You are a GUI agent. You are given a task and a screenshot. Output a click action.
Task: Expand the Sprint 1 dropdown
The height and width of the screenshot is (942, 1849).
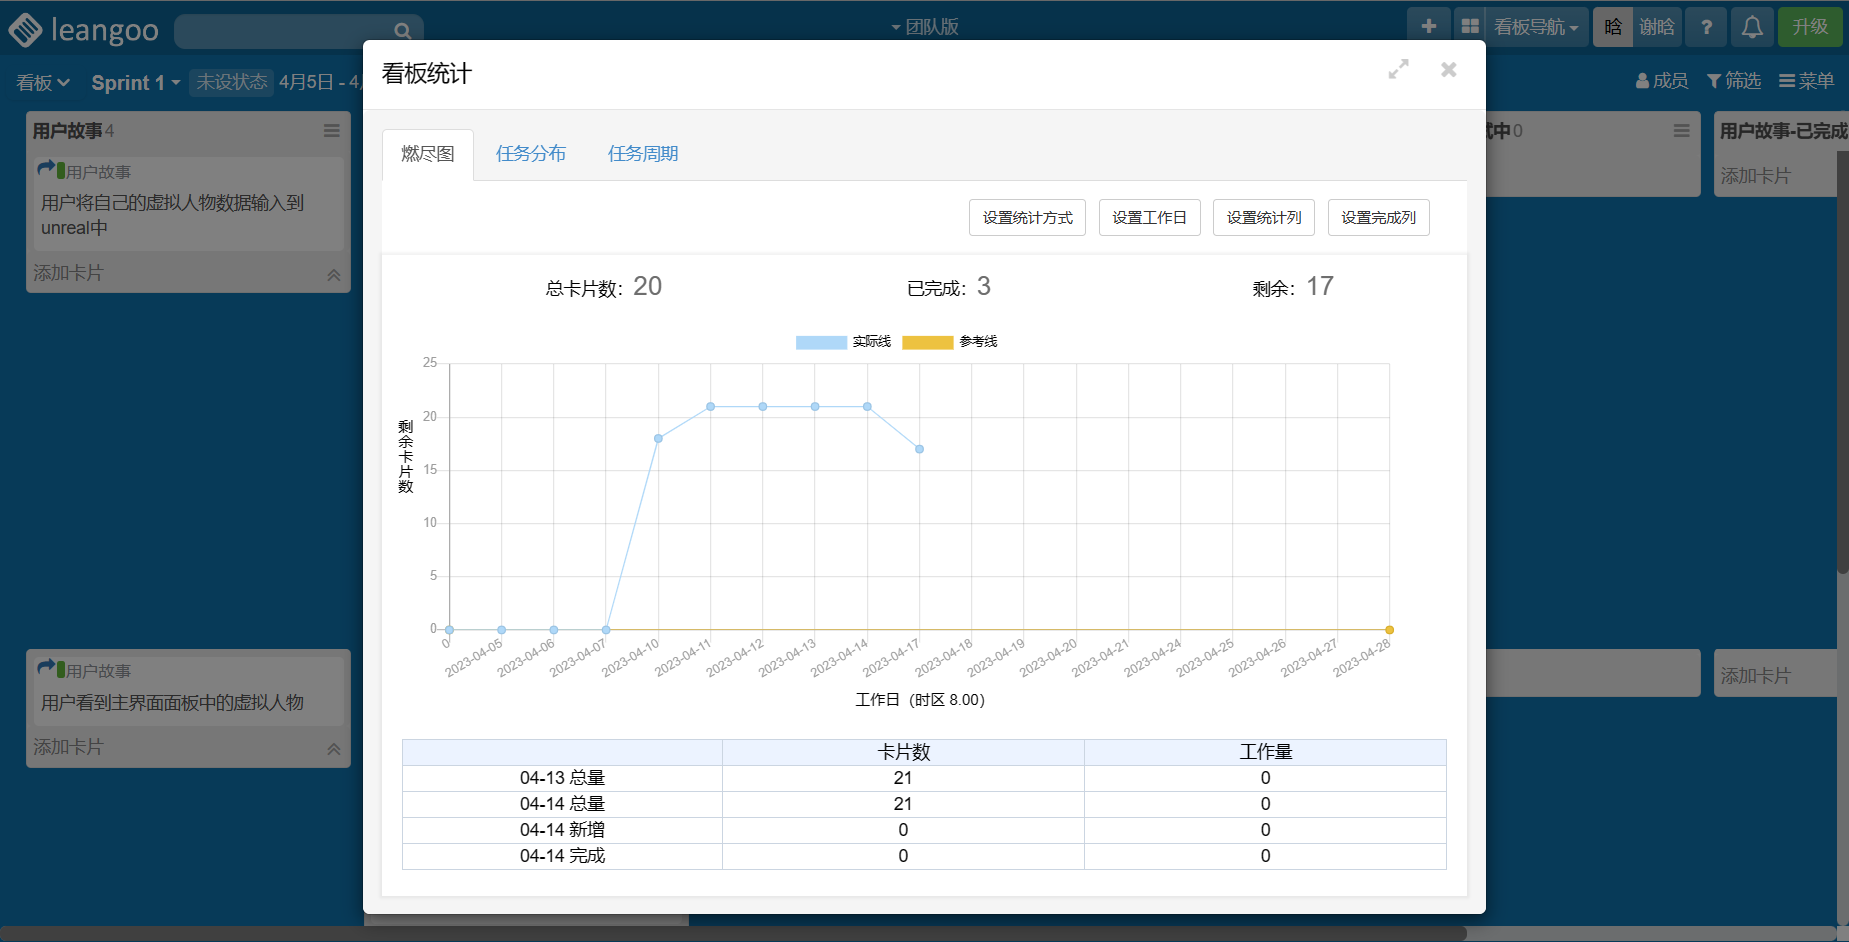pos(136,83)
